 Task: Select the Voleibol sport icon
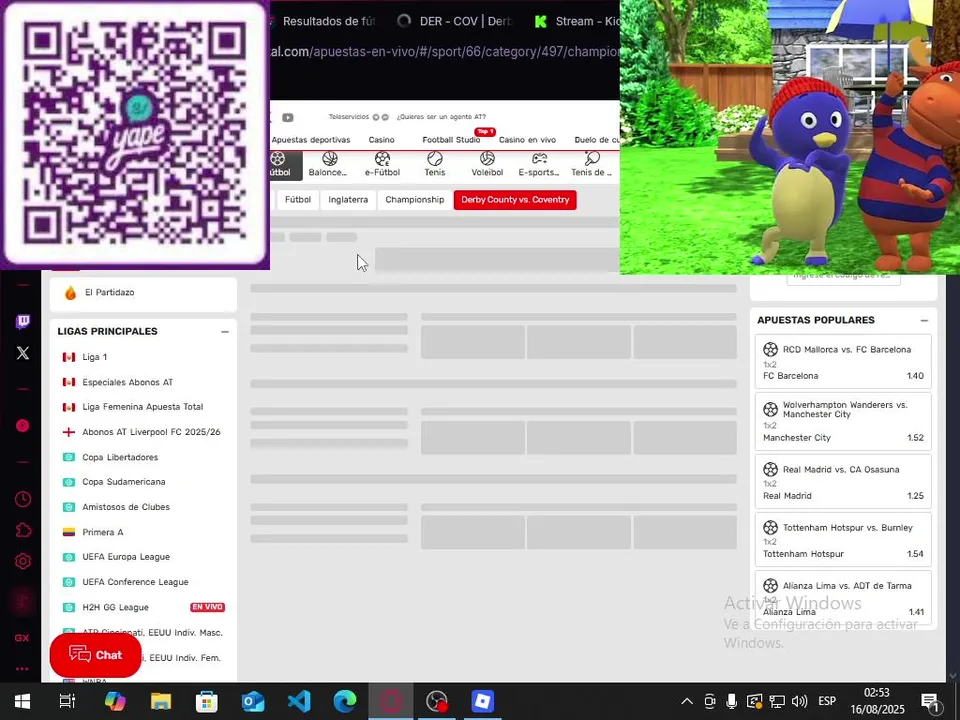click(x=487, y=165)
